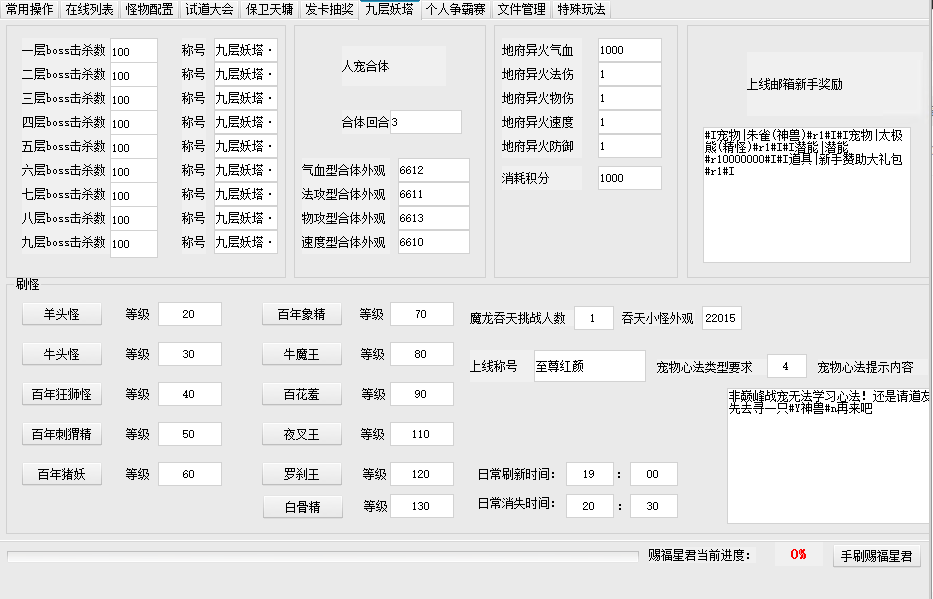Edit the 九层boss击杀数 field
This screenshot has width=933, height=599.
point(134,243)
